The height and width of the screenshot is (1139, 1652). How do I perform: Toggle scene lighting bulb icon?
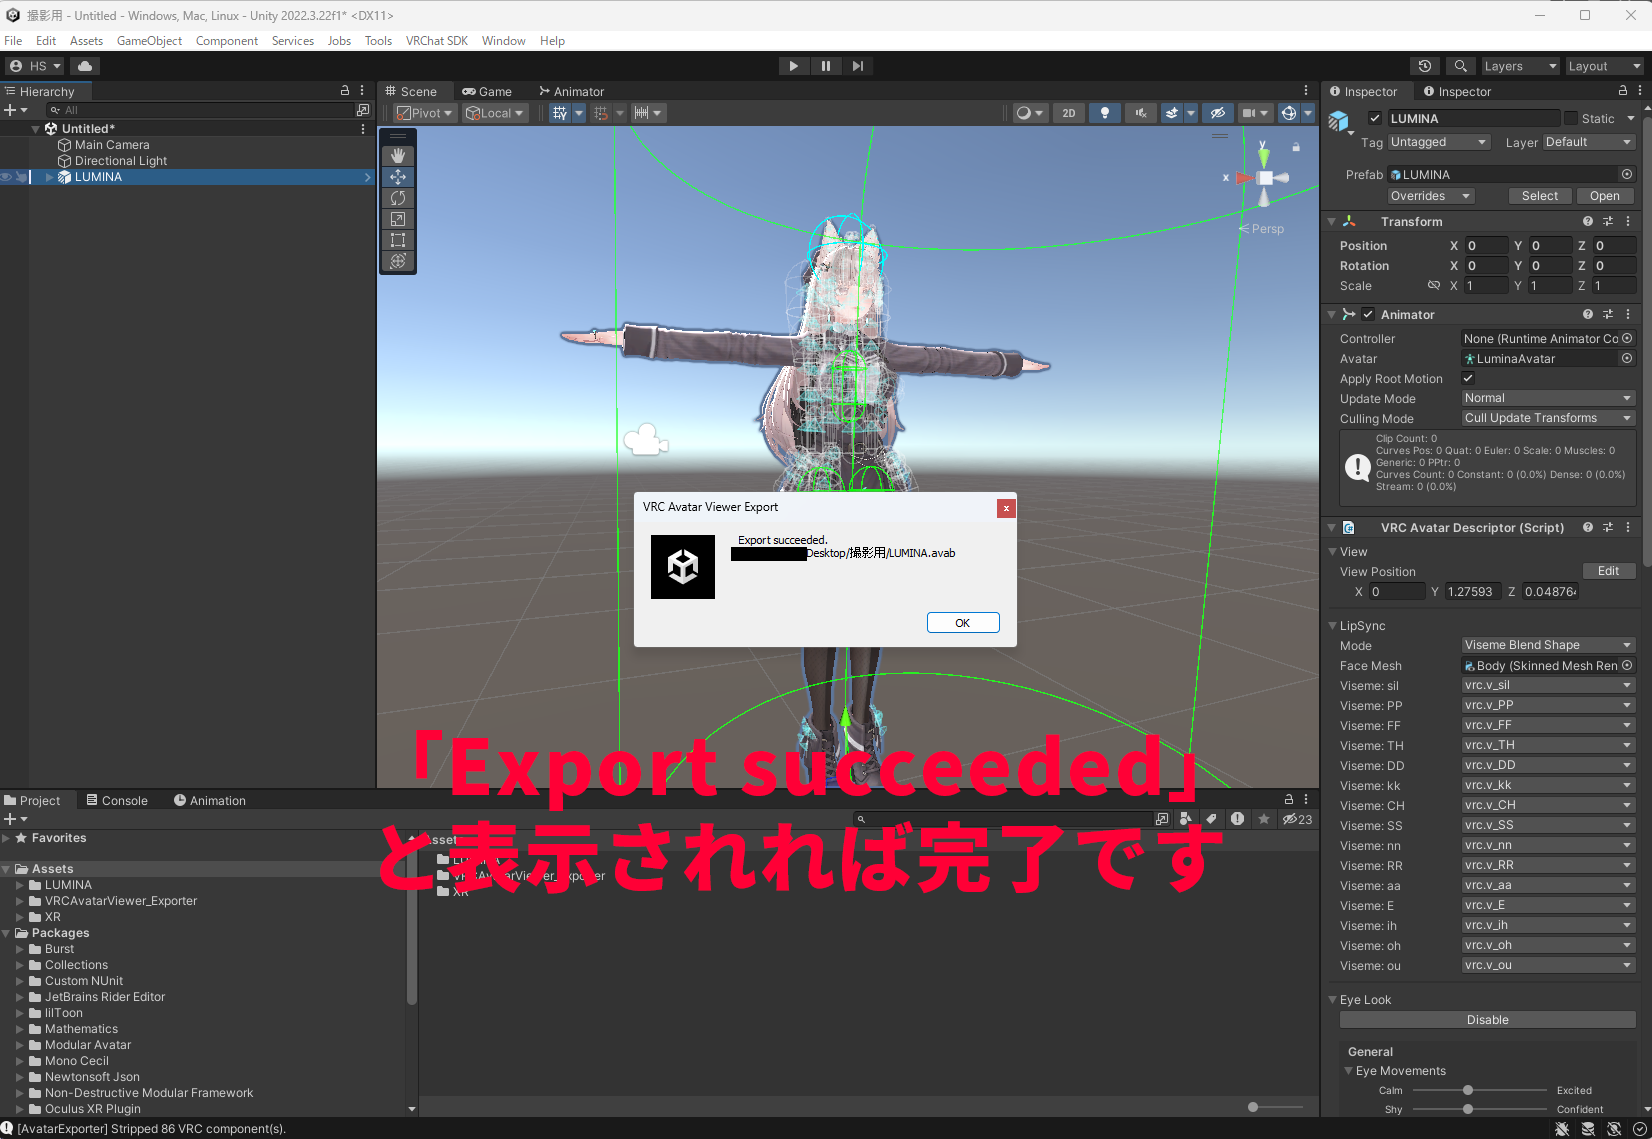(1104, 113)
